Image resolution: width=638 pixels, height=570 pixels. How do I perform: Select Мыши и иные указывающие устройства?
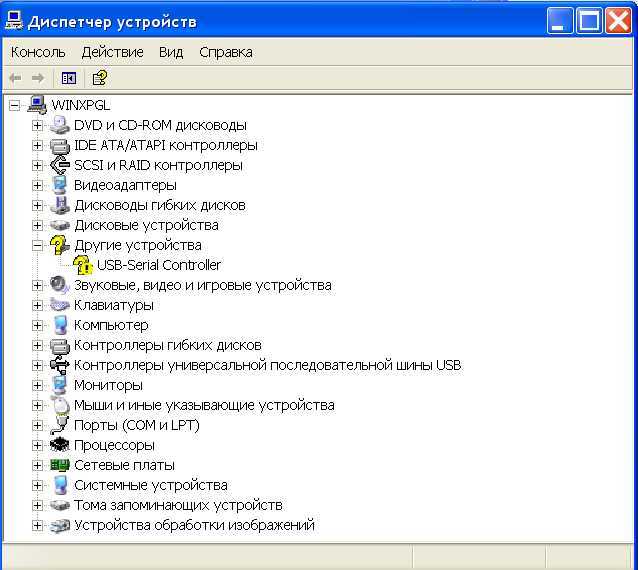[204, 405]
